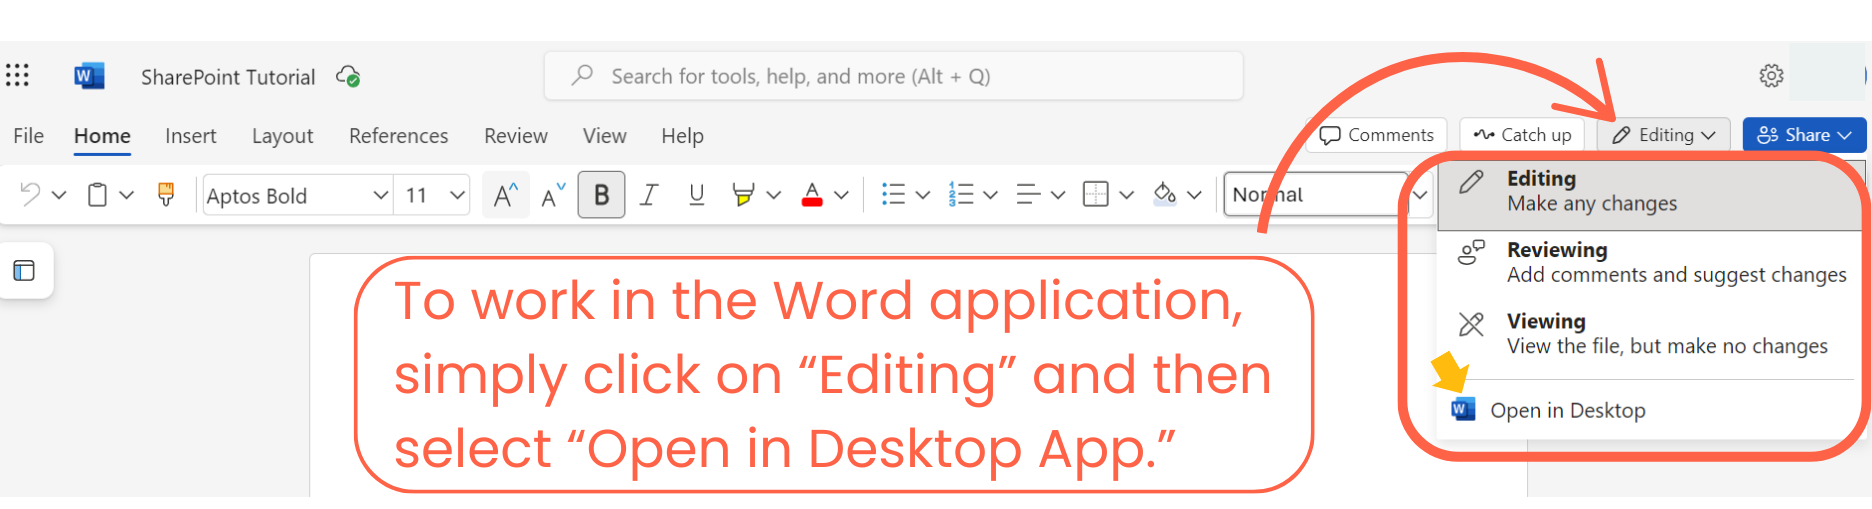Open the app launcher grid
Screen dimensions: 1872x509
(x=17, y=76)
